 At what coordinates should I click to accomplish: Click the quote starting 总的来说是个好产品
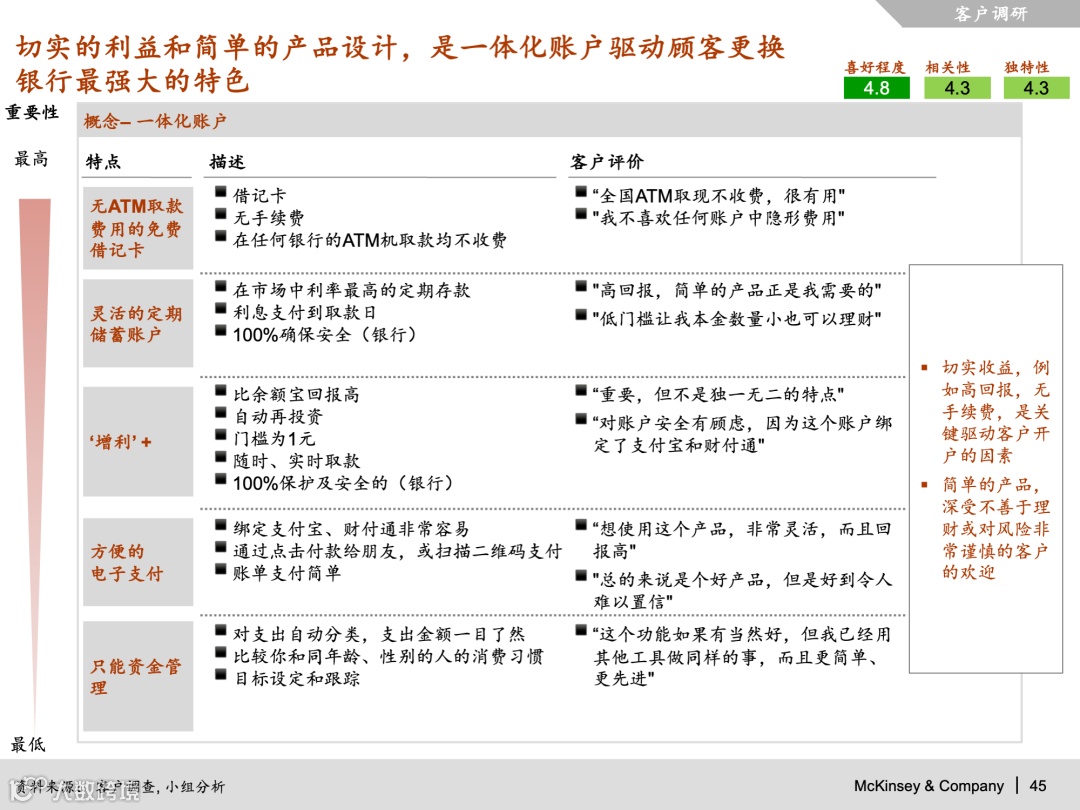[742, 590]
